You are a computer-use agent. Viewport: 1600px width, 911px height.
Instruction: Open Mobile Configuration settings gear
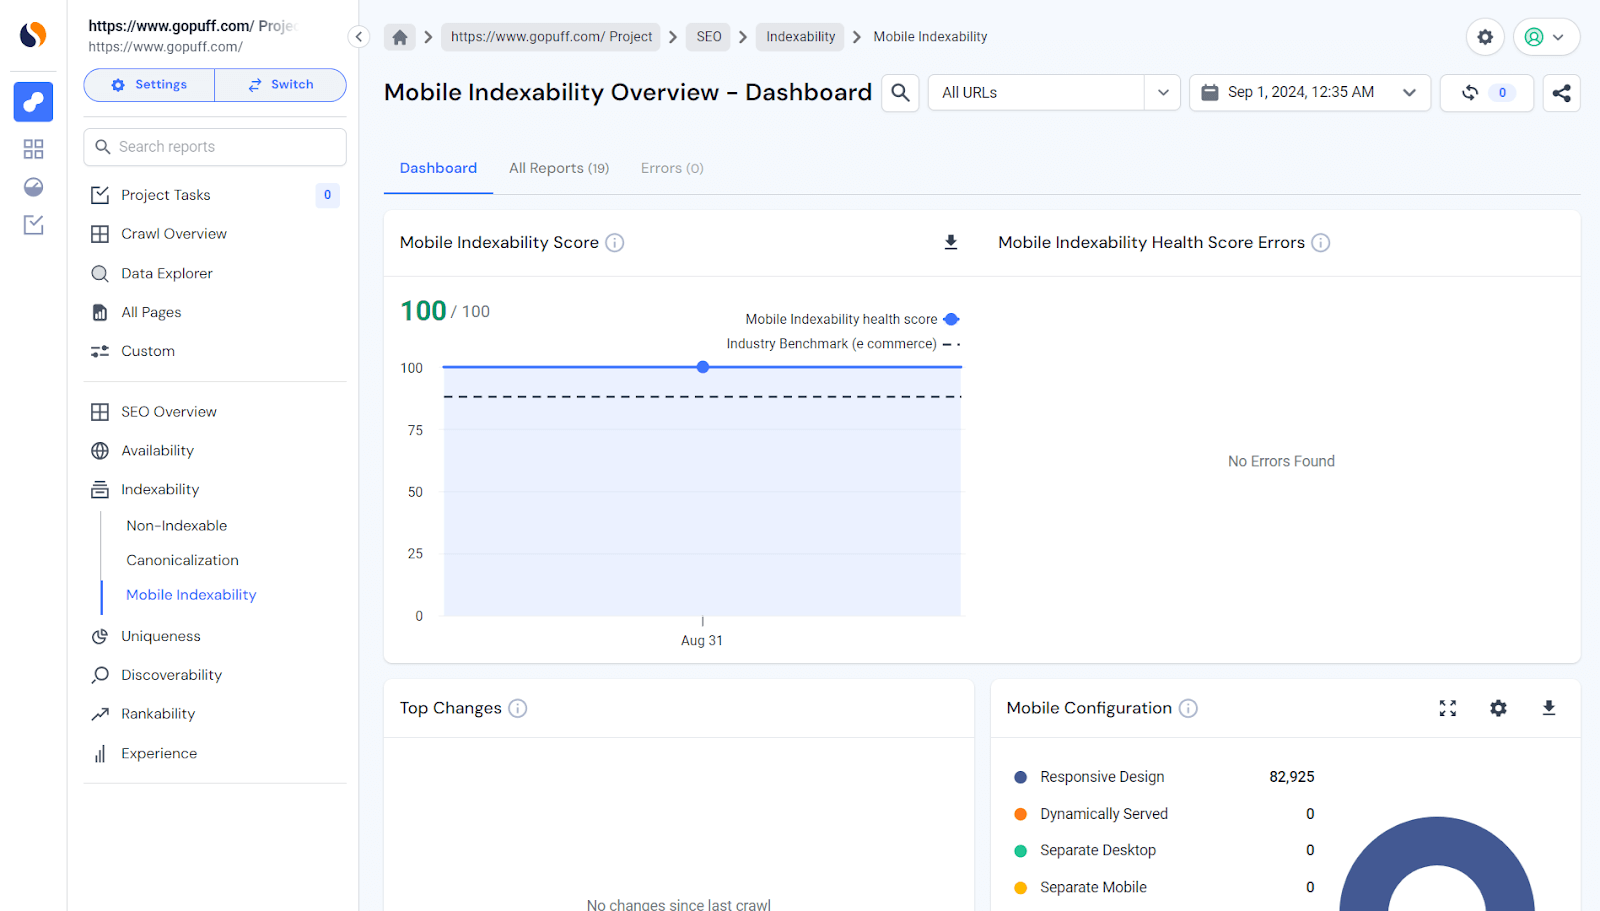point(1498,708)
